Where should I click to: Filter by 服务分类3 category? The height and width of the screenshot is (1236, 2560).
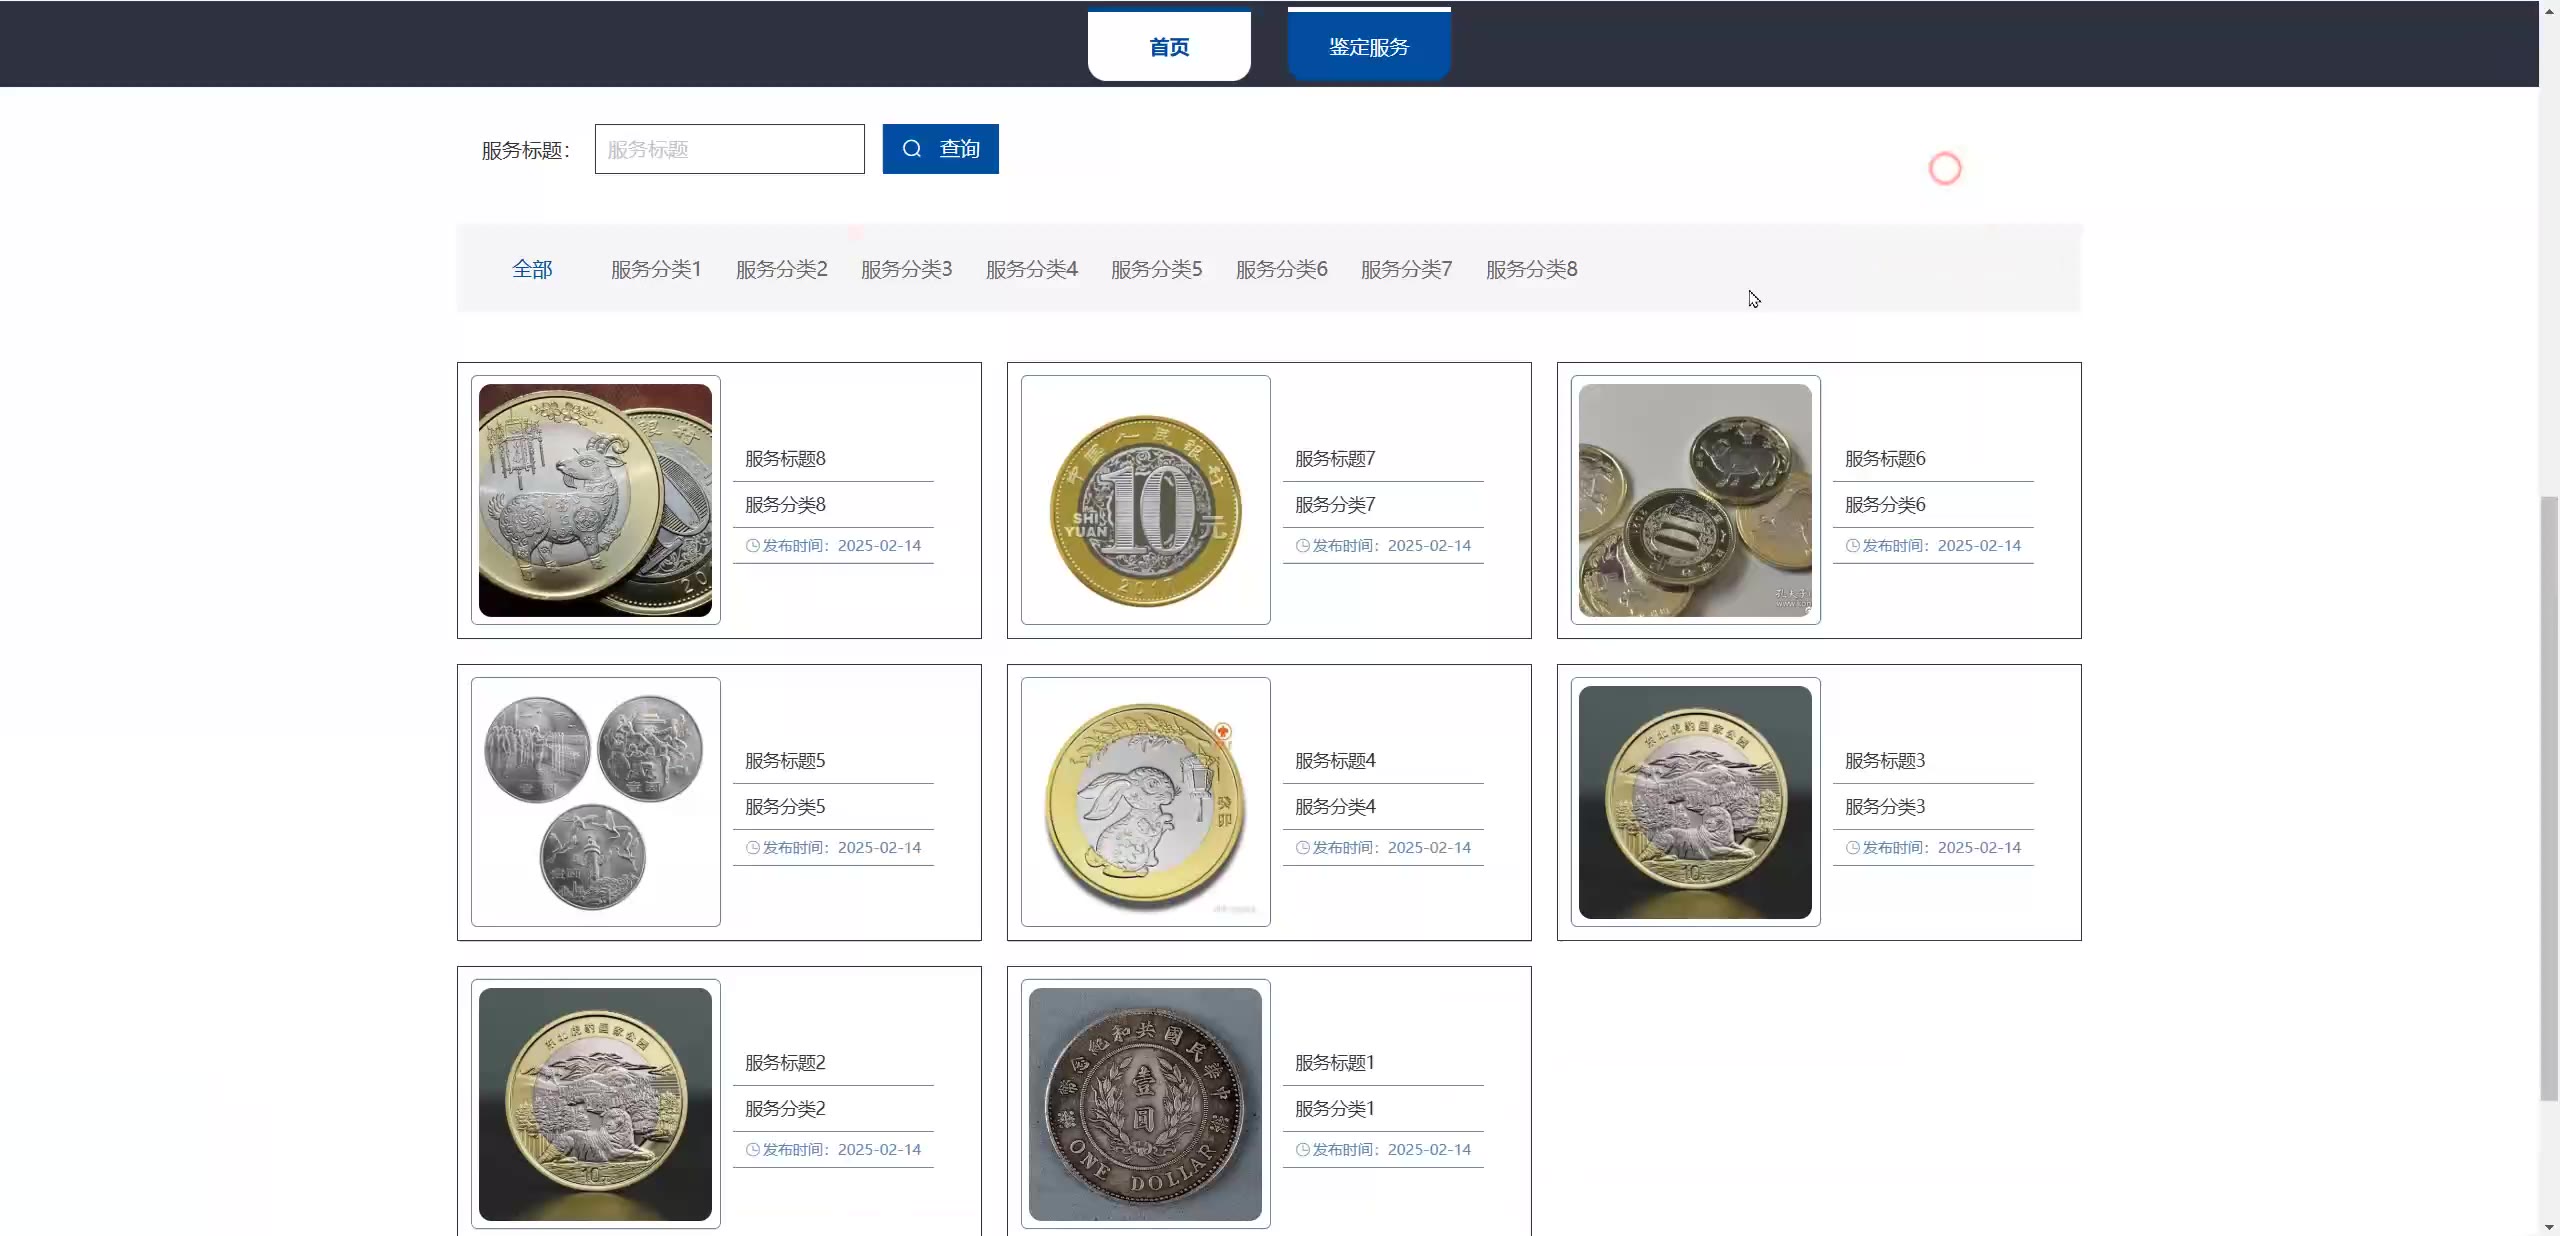tap(906, 269)
